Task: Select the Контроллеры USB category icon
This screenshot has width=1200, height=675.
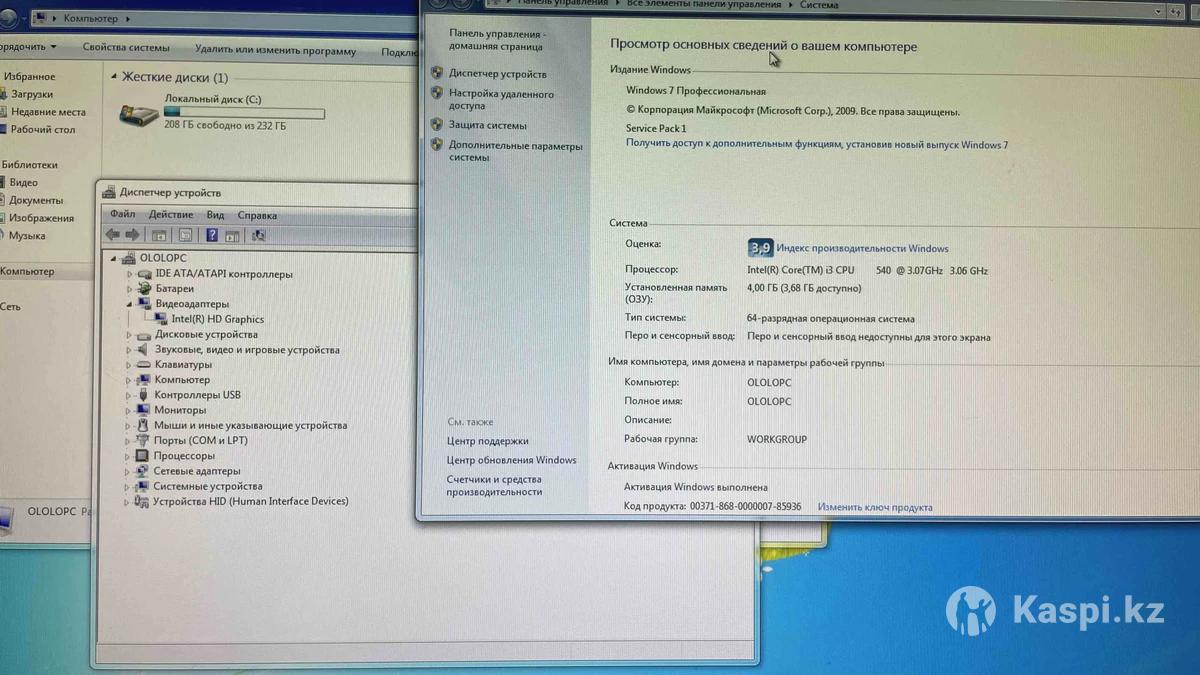Action: 145,395
